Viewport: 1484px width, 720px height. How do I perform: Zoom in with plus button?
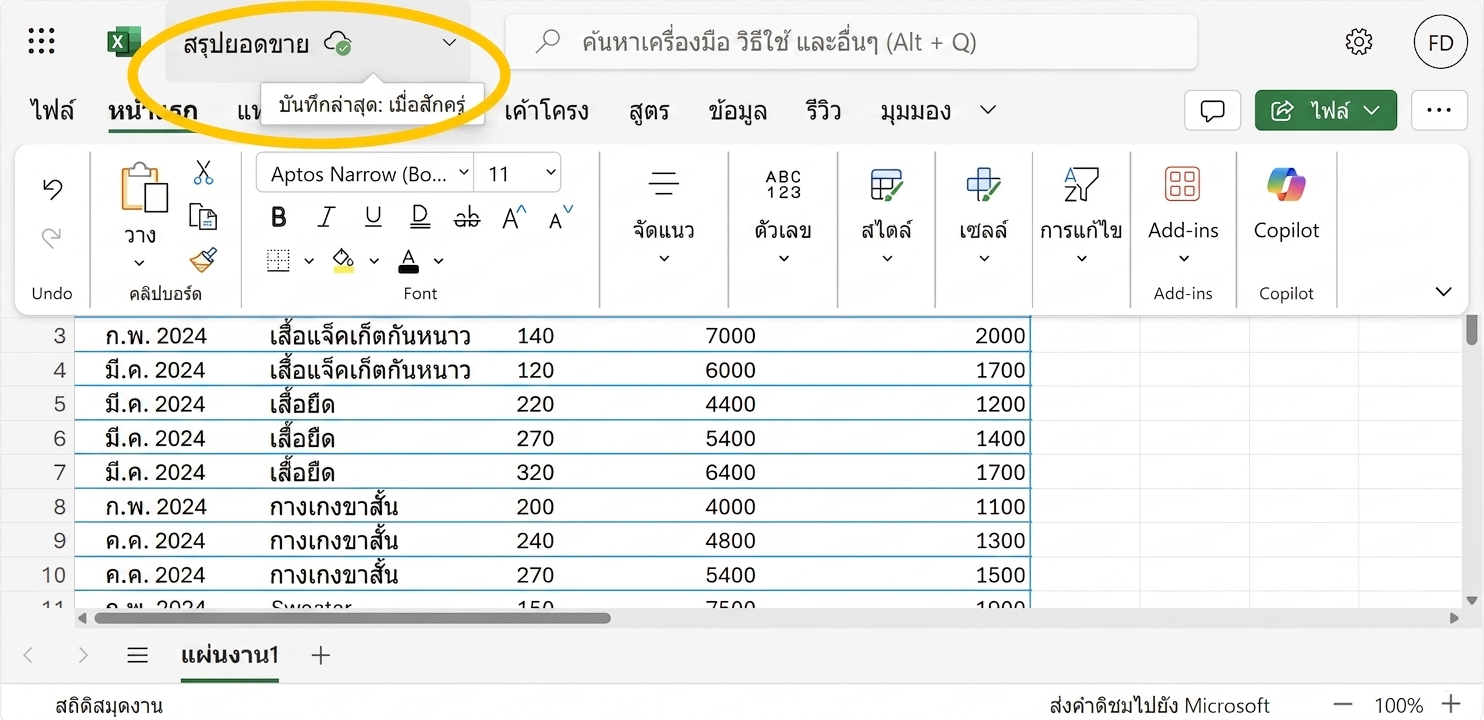coord(1451,705)
